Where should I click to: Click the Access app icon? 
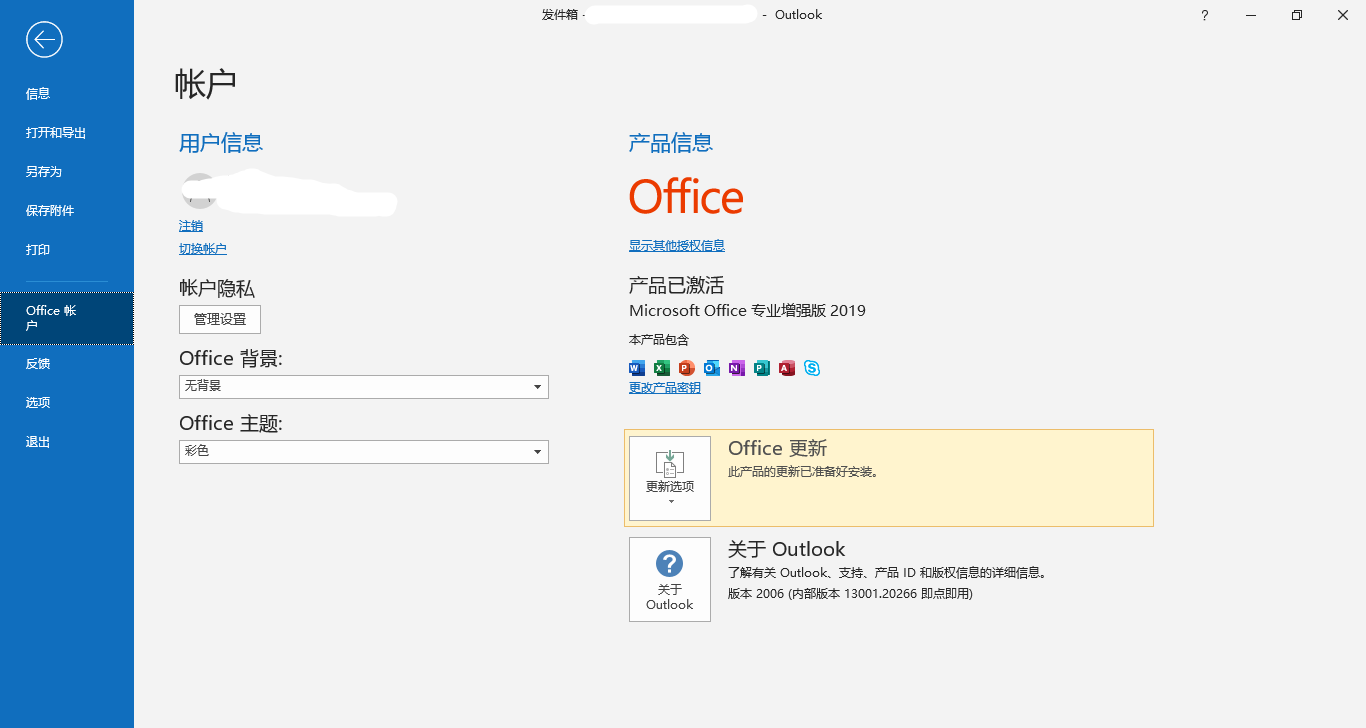(787, 368)
